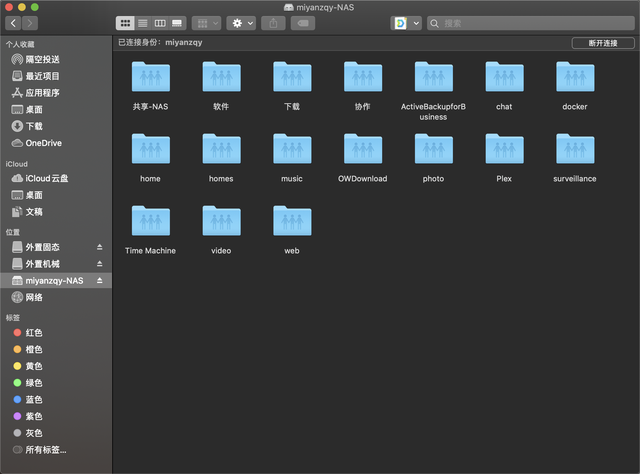
Task: Select the 红色 tag
Action: tap(28, 333)
